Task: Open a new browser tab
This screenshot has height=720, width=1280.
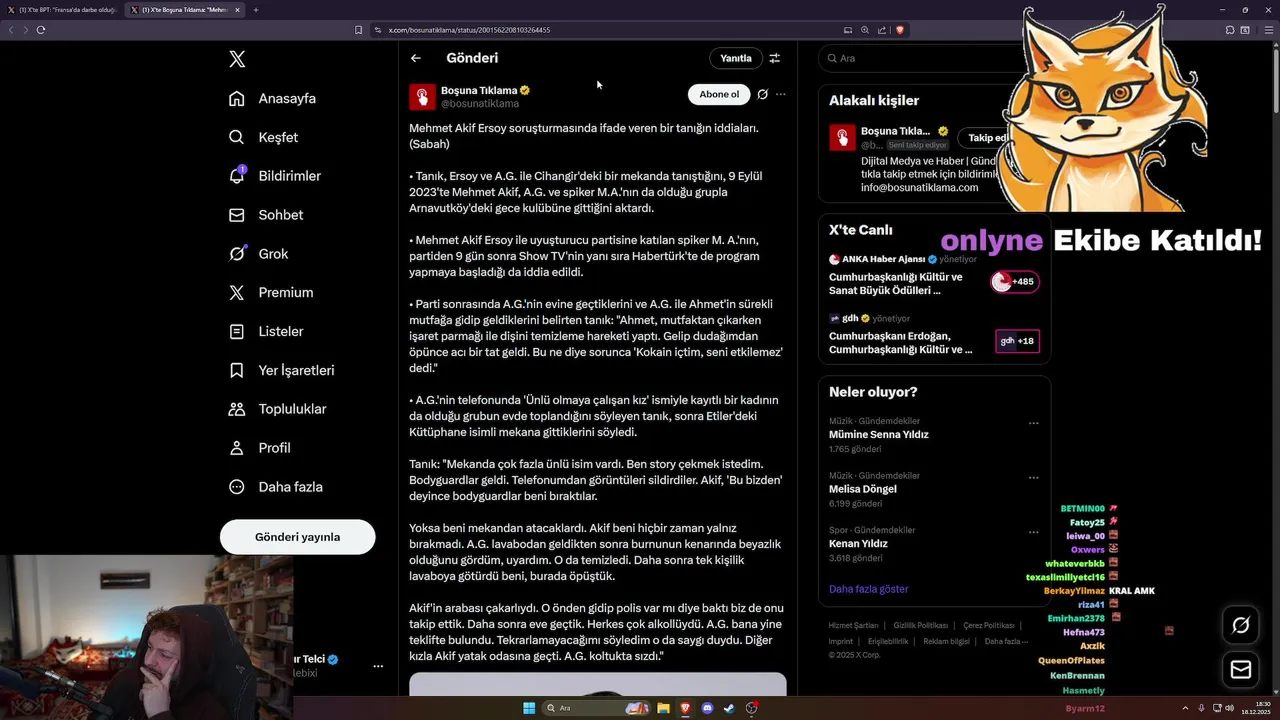Action: [x=255, y=10]
